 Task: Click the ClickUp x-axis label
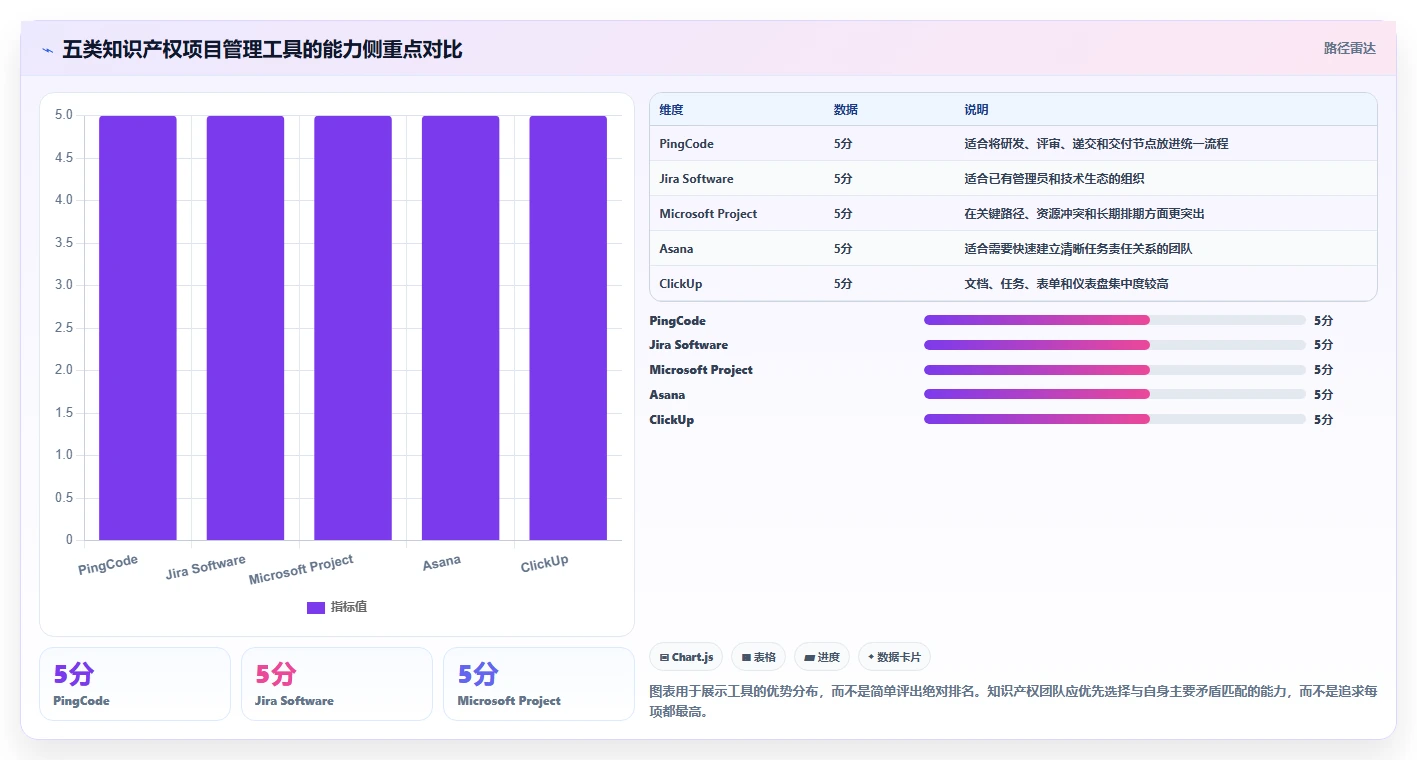point(544,564)
